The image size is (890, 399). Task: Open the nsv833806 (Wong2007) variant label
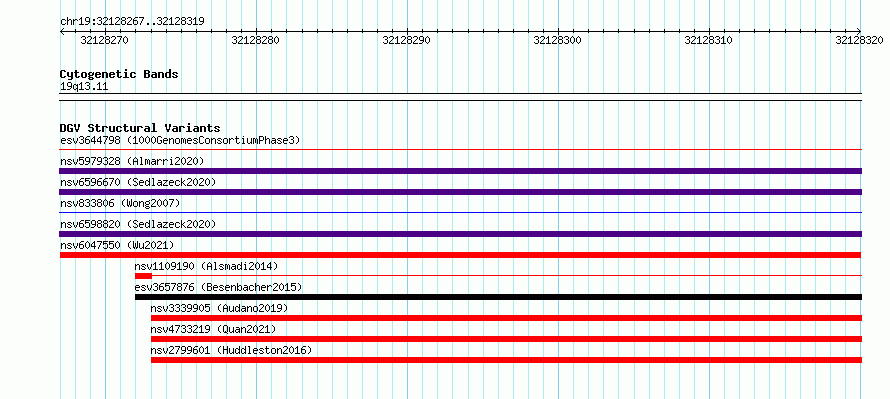tap(120, 203)
